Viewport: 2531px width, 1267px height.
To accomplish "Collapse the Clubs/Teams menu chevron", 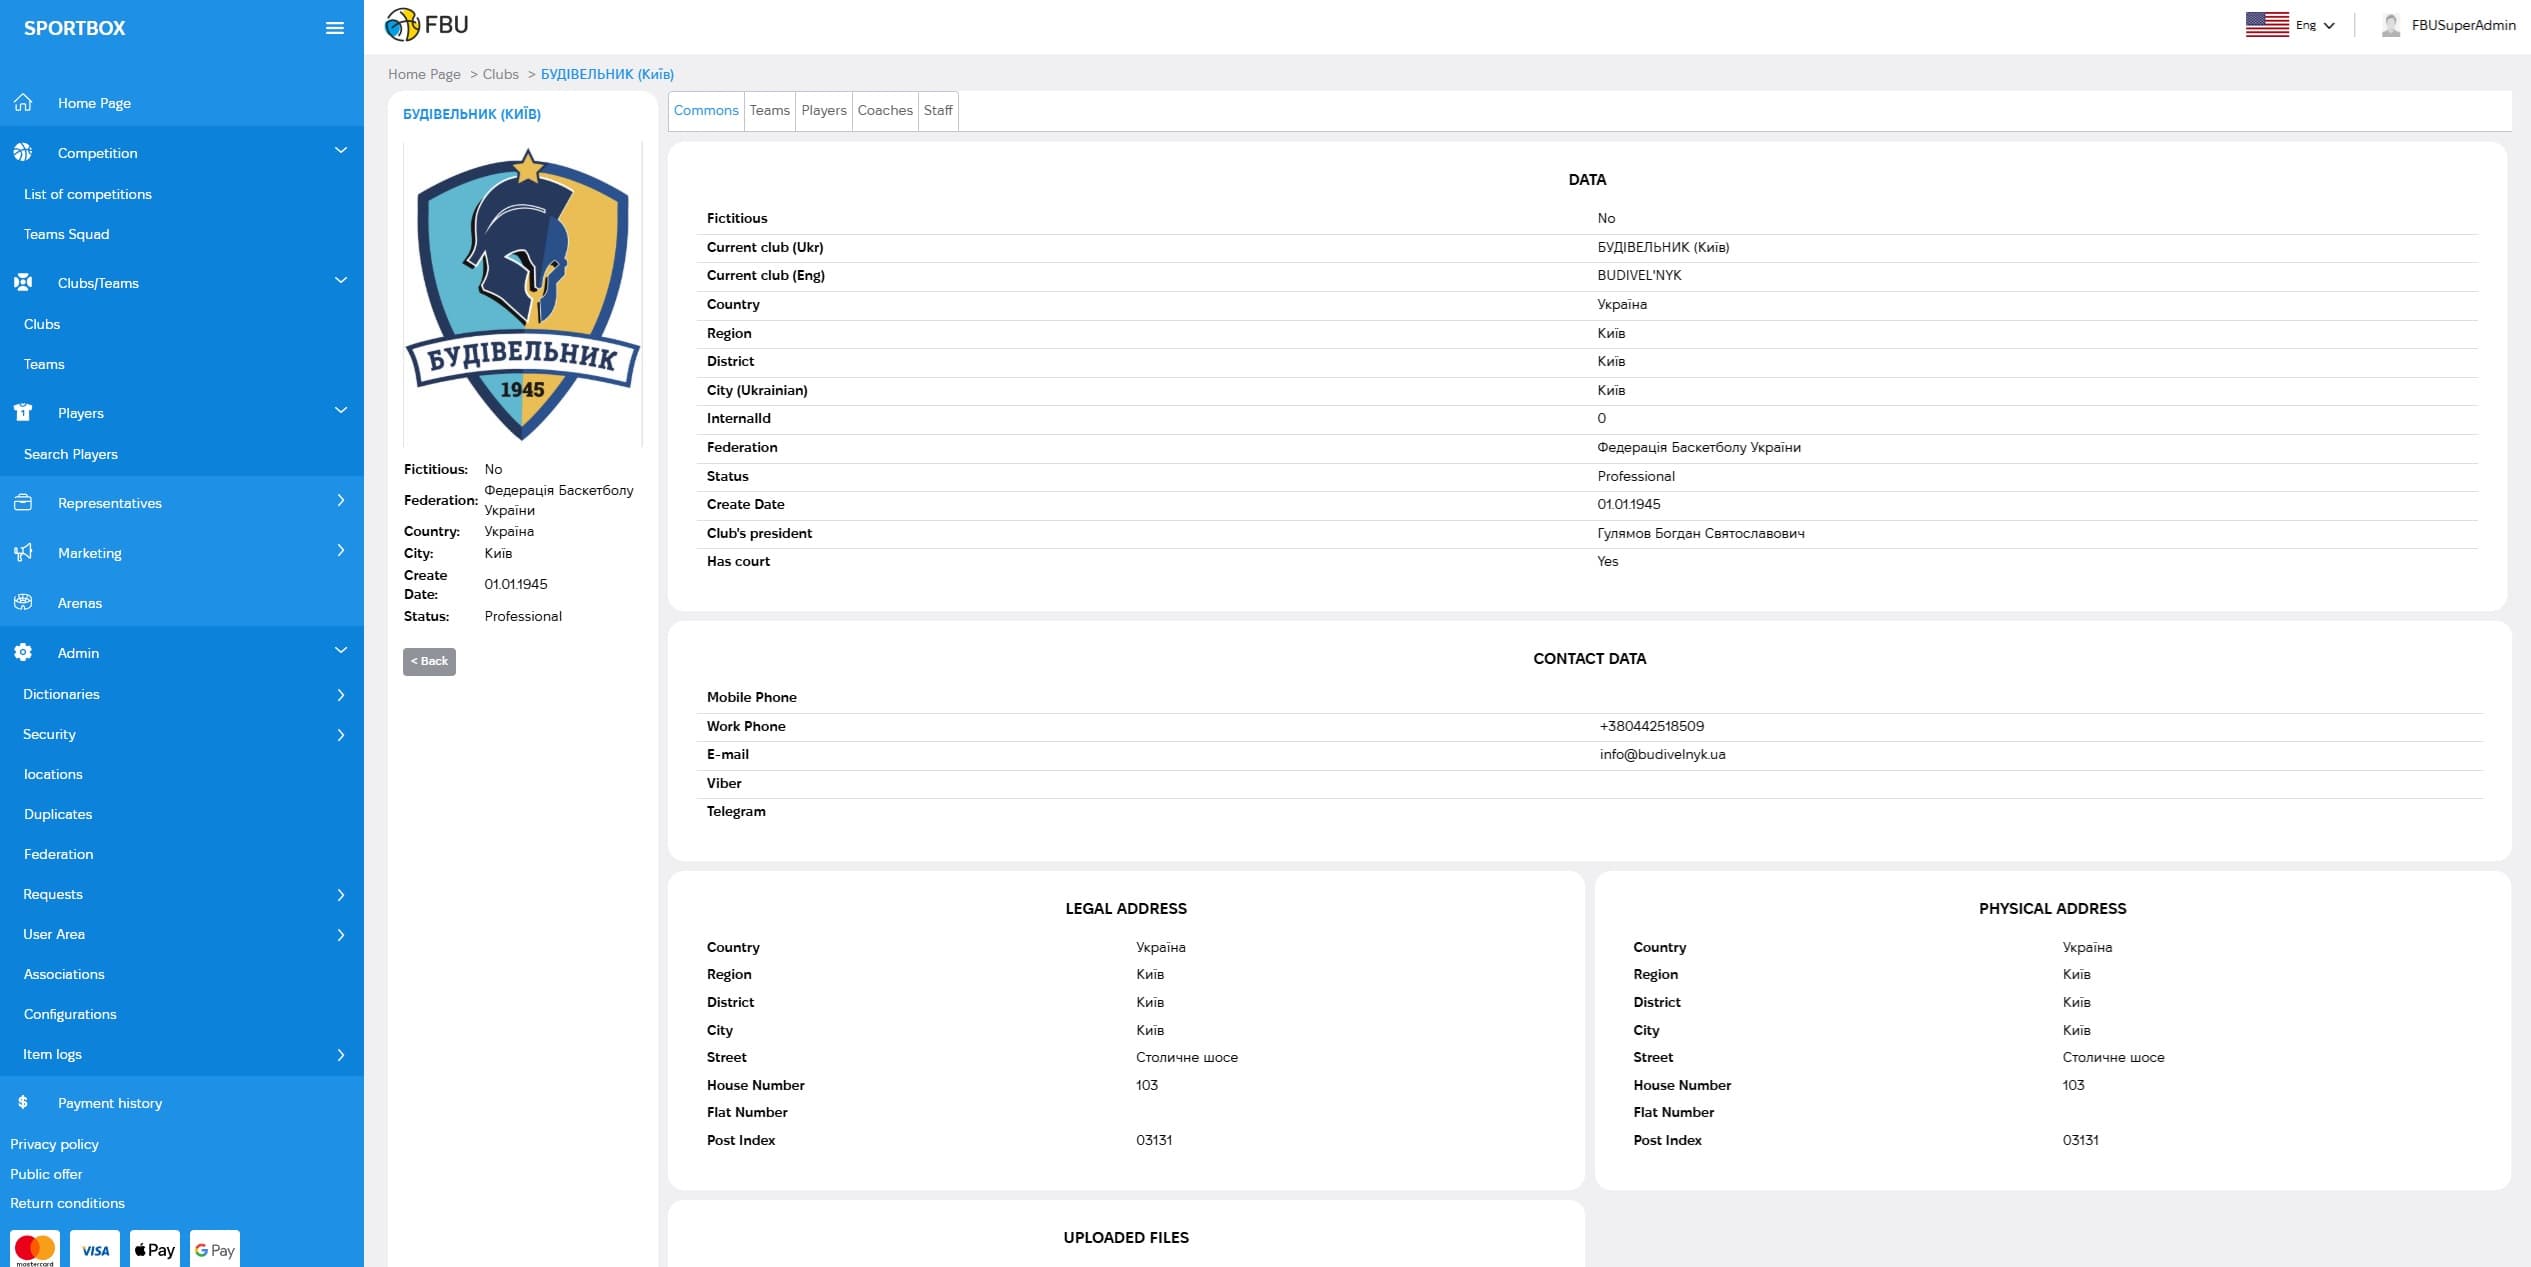I will click(341, 280).
